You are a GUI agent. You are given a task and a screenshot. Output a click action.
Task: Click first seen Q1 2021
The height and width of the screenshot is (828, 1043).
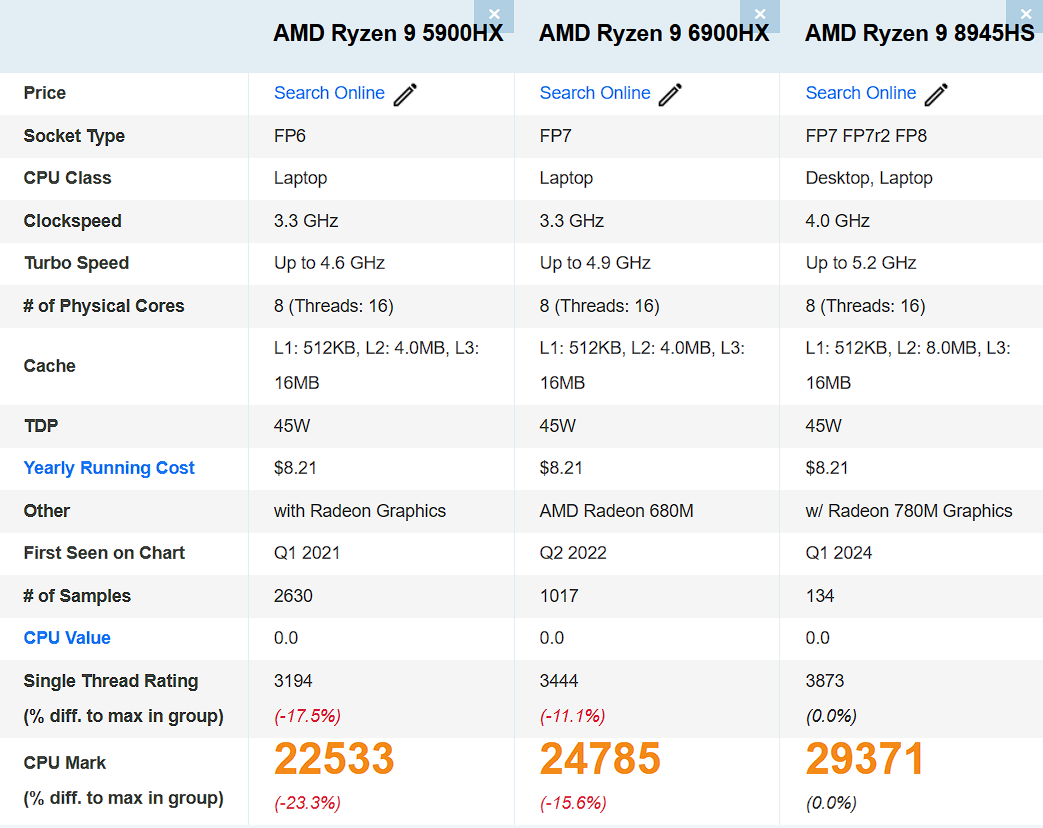307,553
